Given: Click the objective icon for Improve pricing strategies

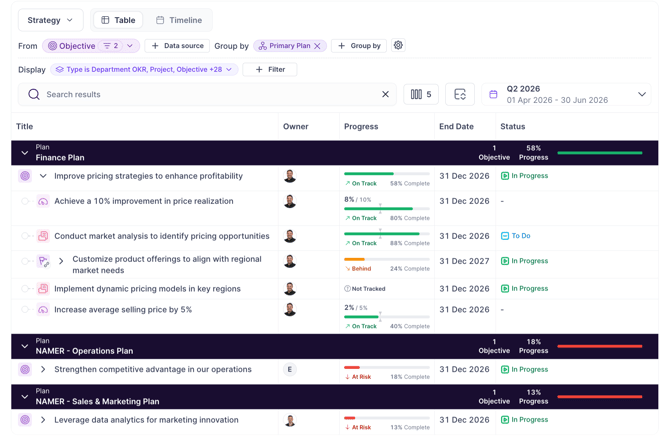Looking at the screenshot, I should [x=25, y=176].
